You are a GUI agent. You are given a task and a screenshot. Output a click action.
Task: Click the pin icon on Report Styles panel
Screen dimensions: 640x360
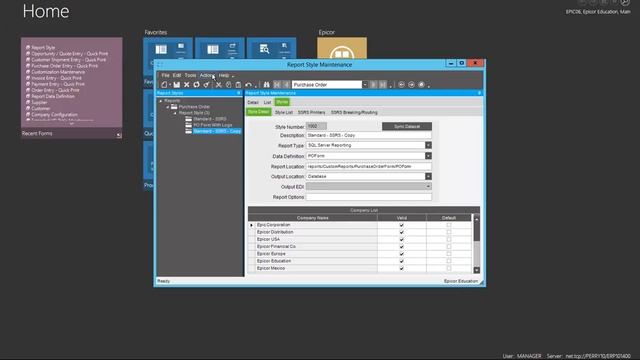tap(239, 93)
